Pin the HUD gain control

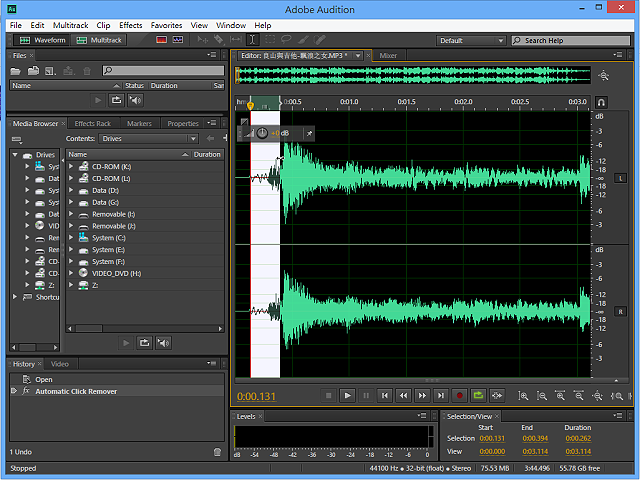pyautogui.click(x=309, y=133)
